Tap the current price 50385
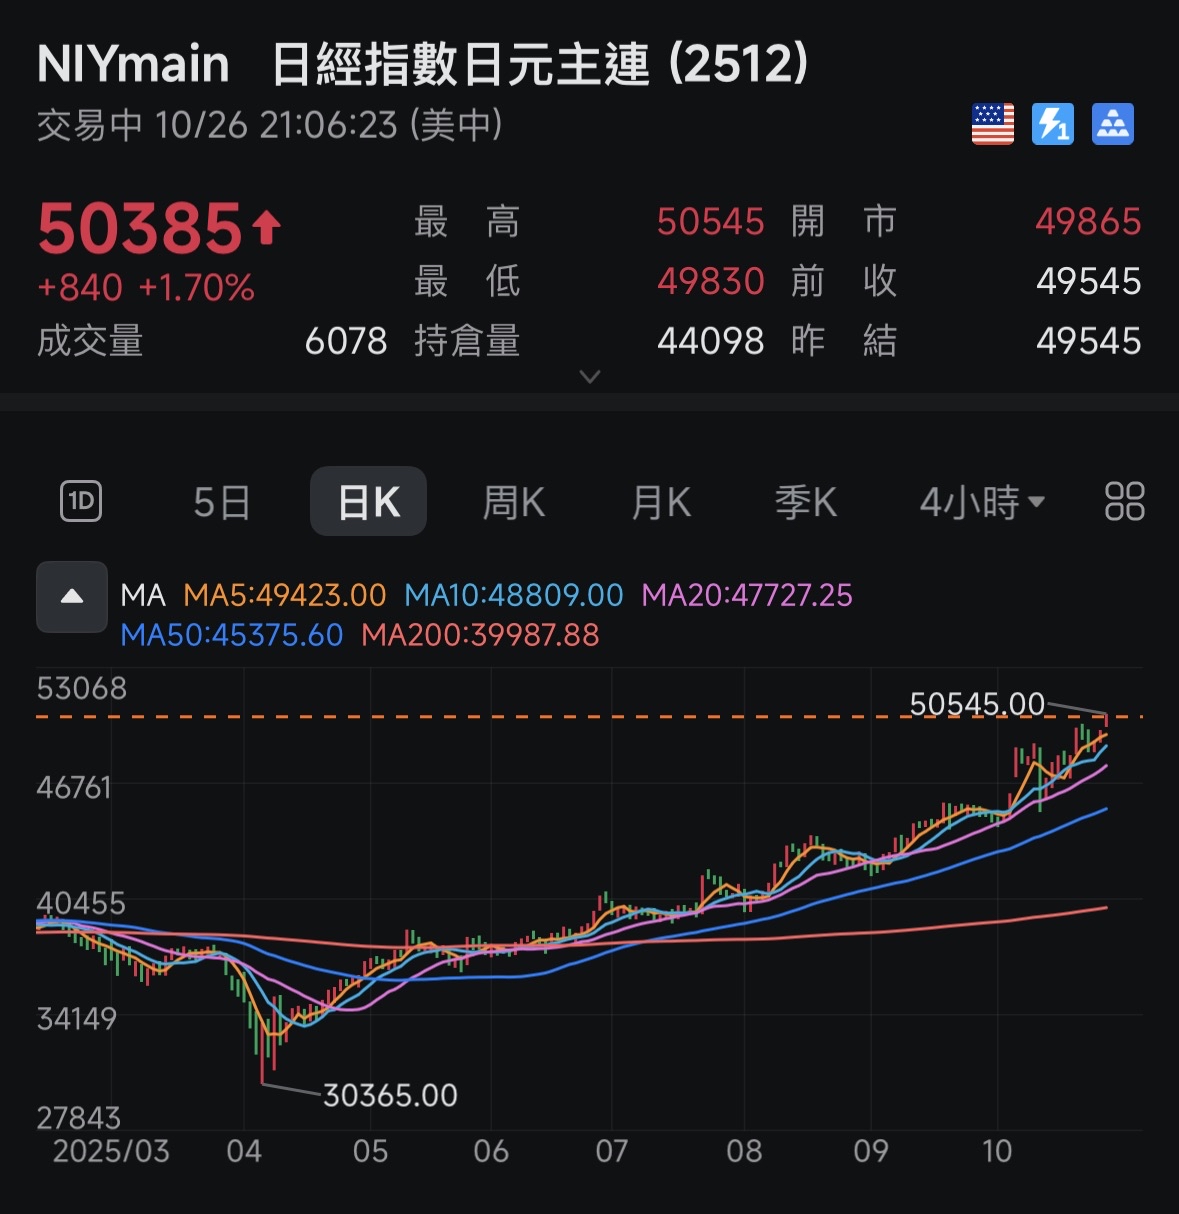The width and height of the screenshot is (1179, 1214). 140,228
